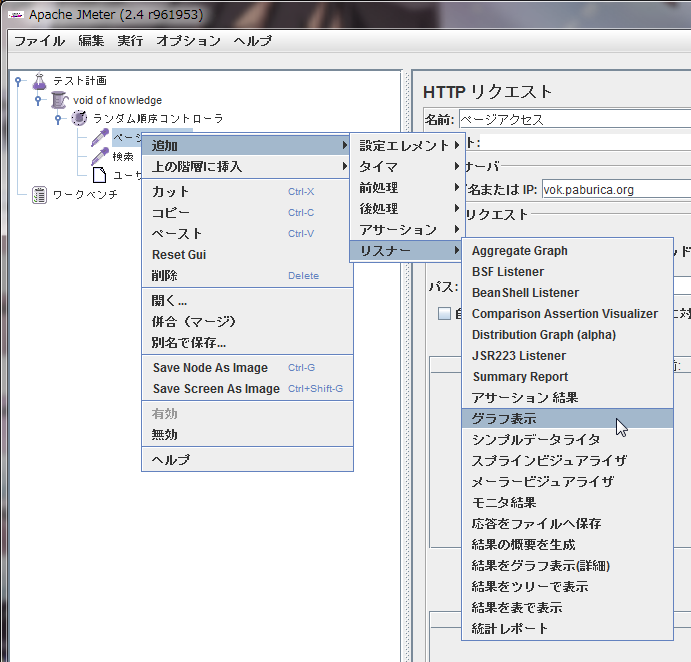Click the テスト計画 flask icon
The image size is (691, 662).
click(40, 81)
